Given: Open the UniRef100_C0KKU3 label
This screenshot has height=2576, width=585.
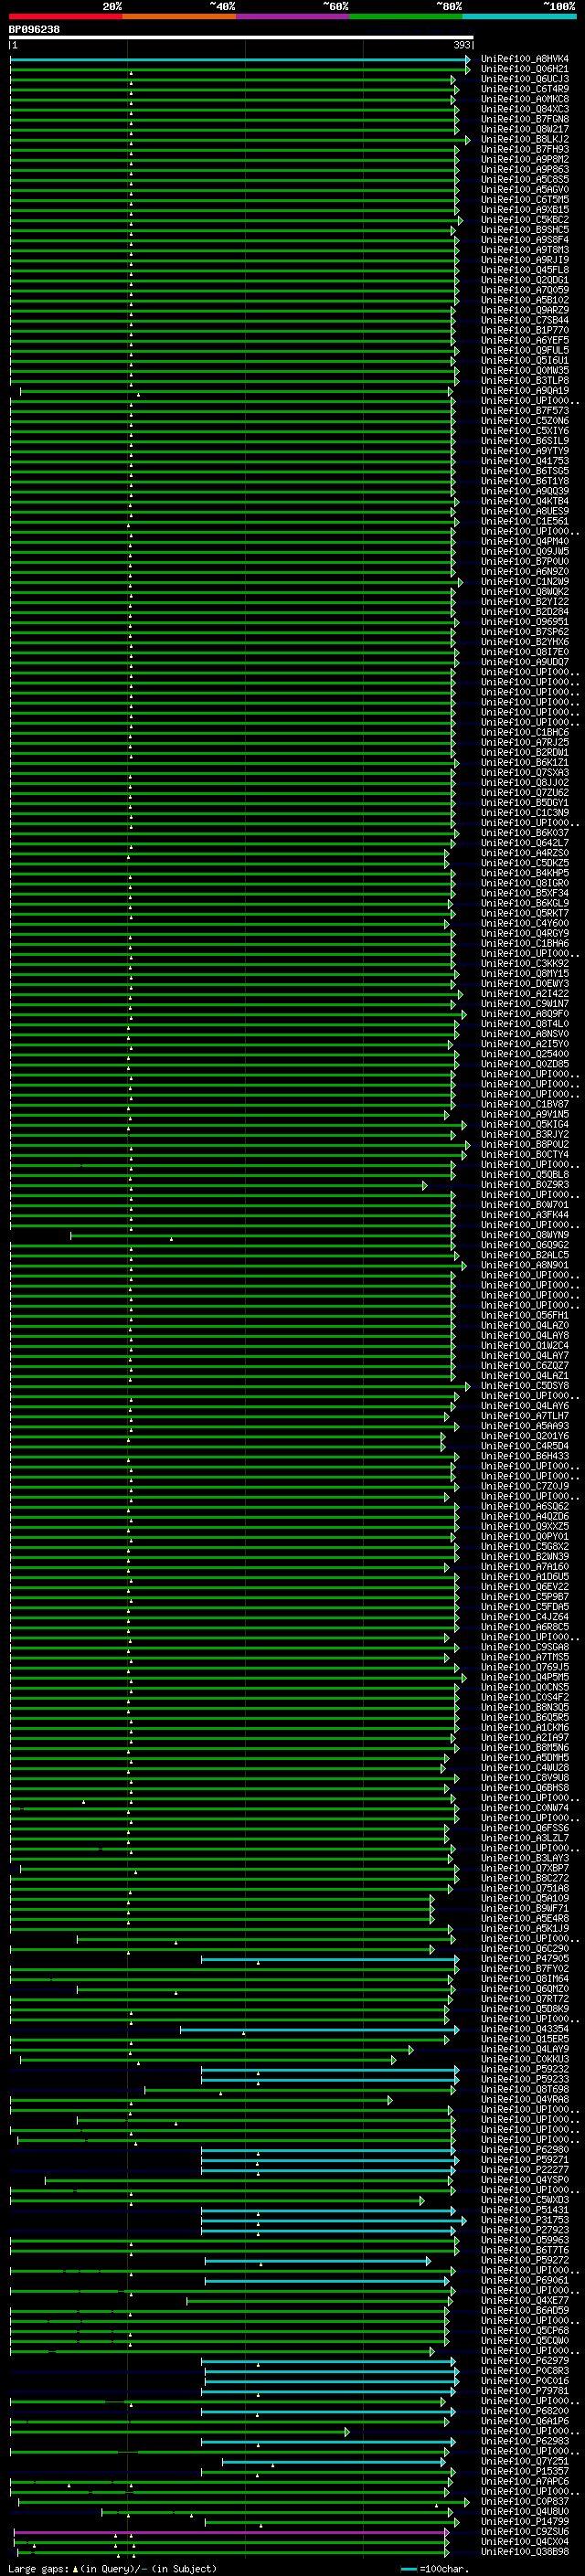Looking at the screenshot, I should [525, 2059].
